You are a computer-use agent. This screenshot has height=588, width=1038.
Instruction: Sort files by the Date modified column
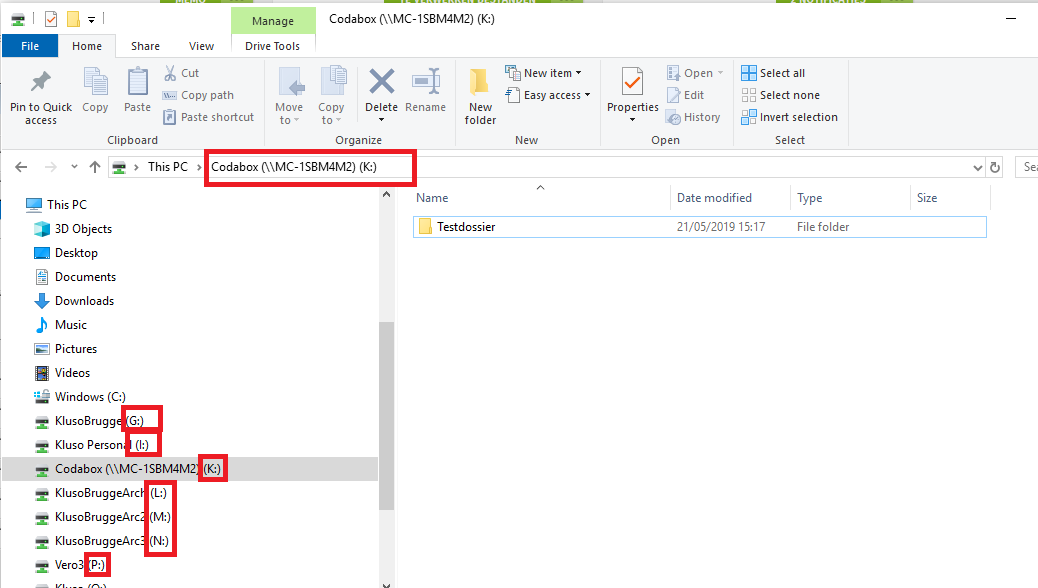coord(714,198)
